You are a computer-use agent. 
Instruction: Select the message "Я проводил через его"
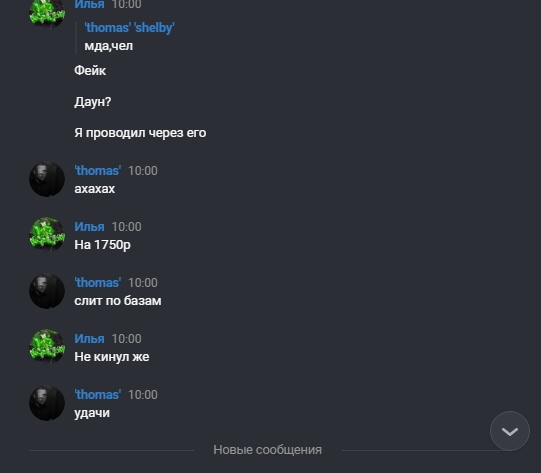(x=140, y=133)
